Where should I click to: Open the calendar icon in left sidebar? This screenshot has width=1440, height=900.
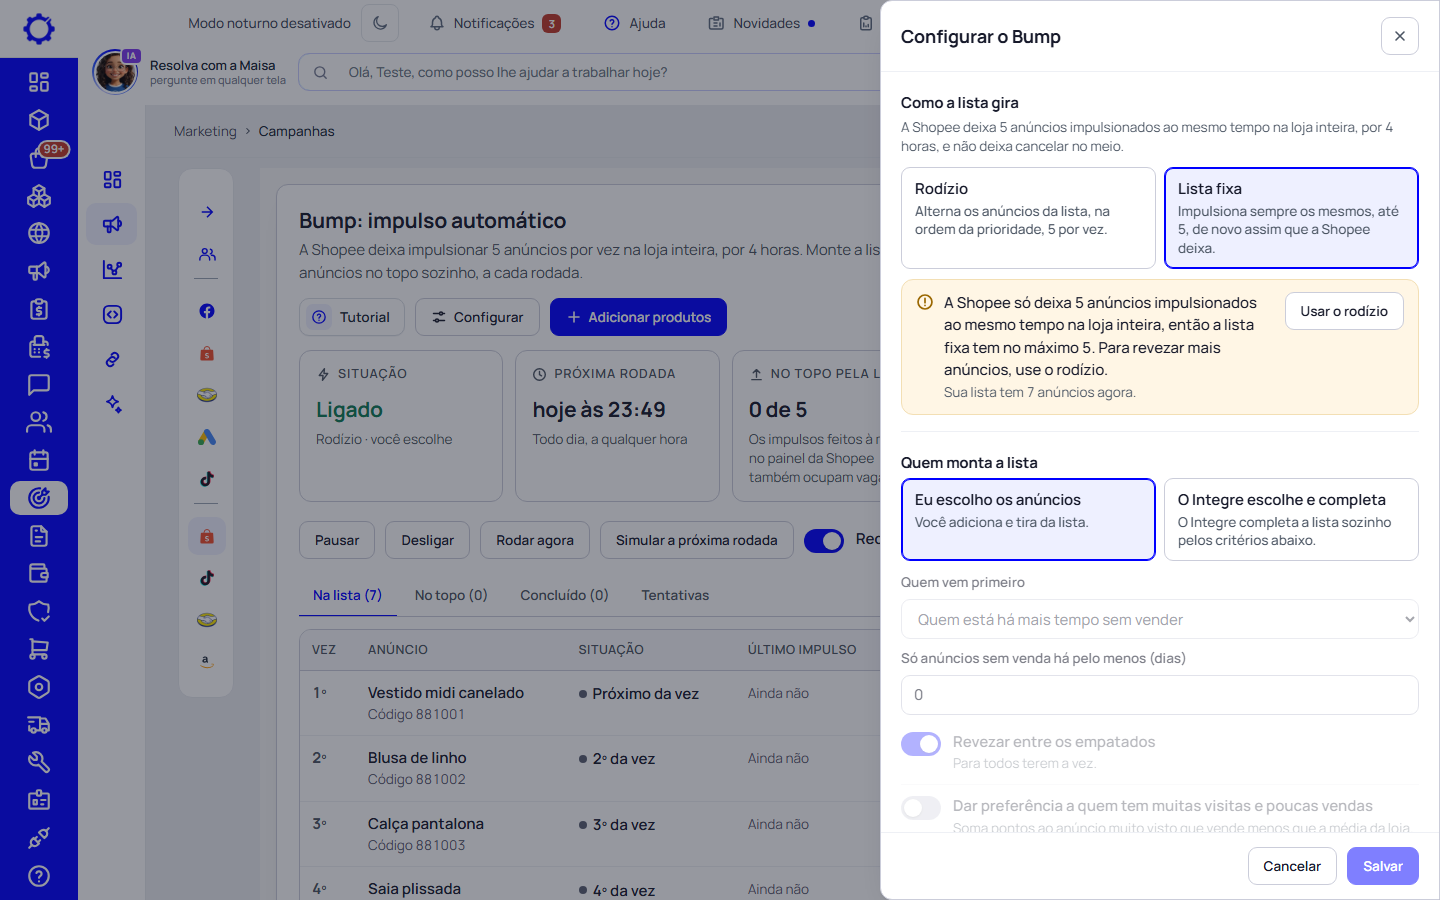(x=39, y=460)
